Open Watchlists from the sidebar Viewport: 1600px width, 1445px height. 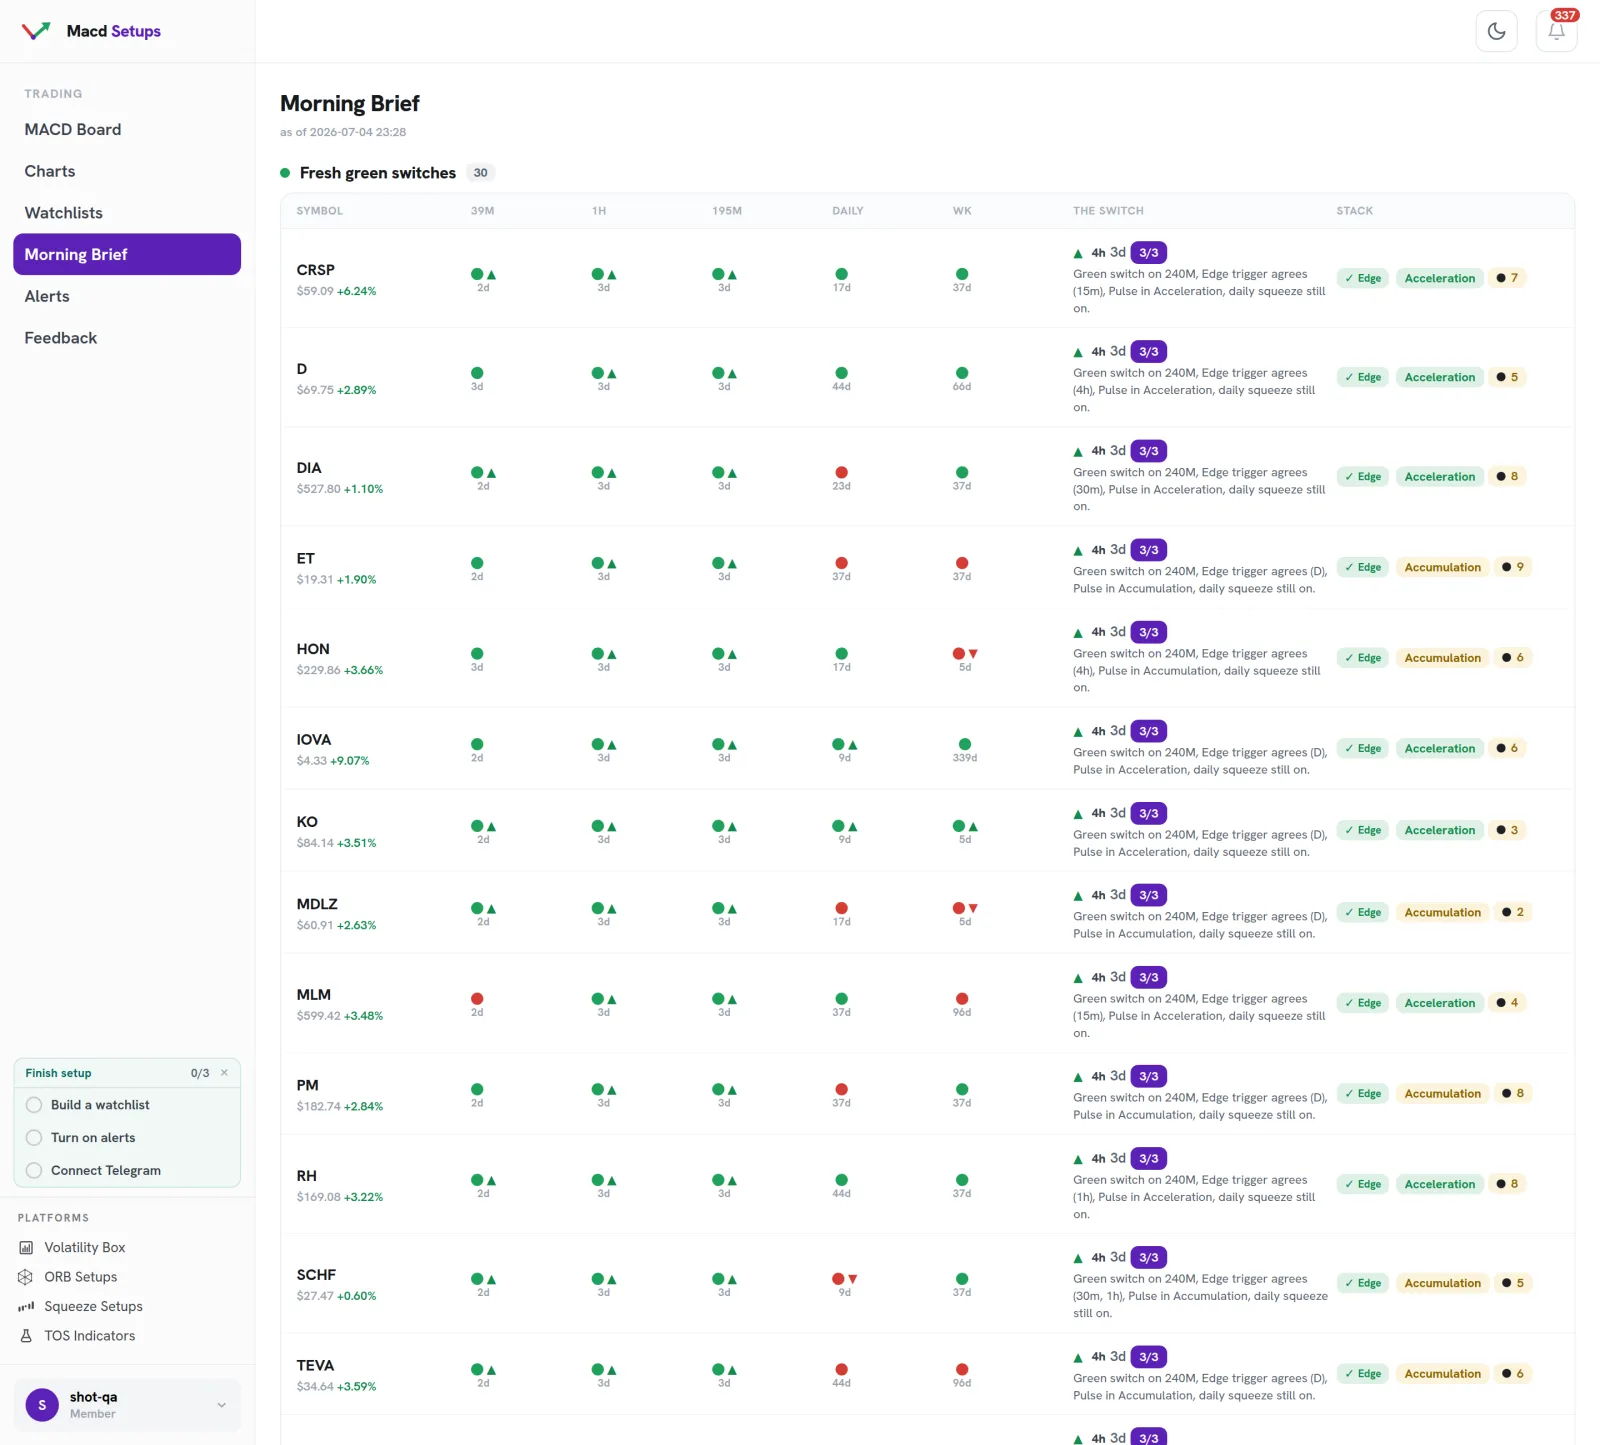tap(64, 213)
